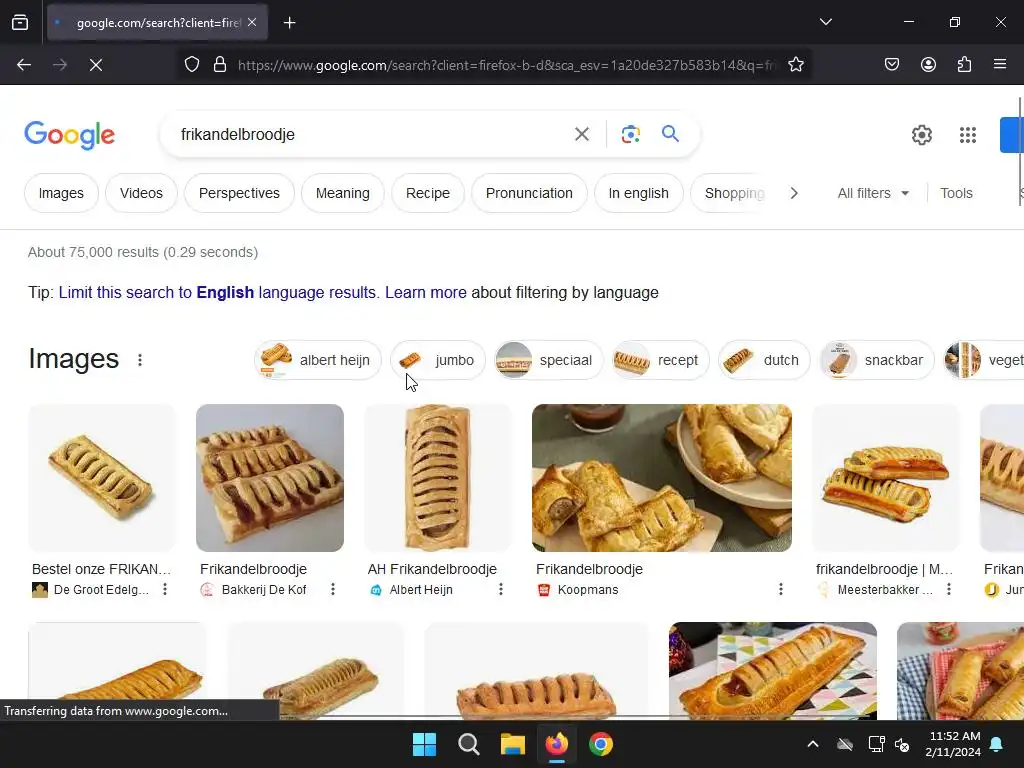
Task: Select the Meaning filter chip
Action: 343,193
